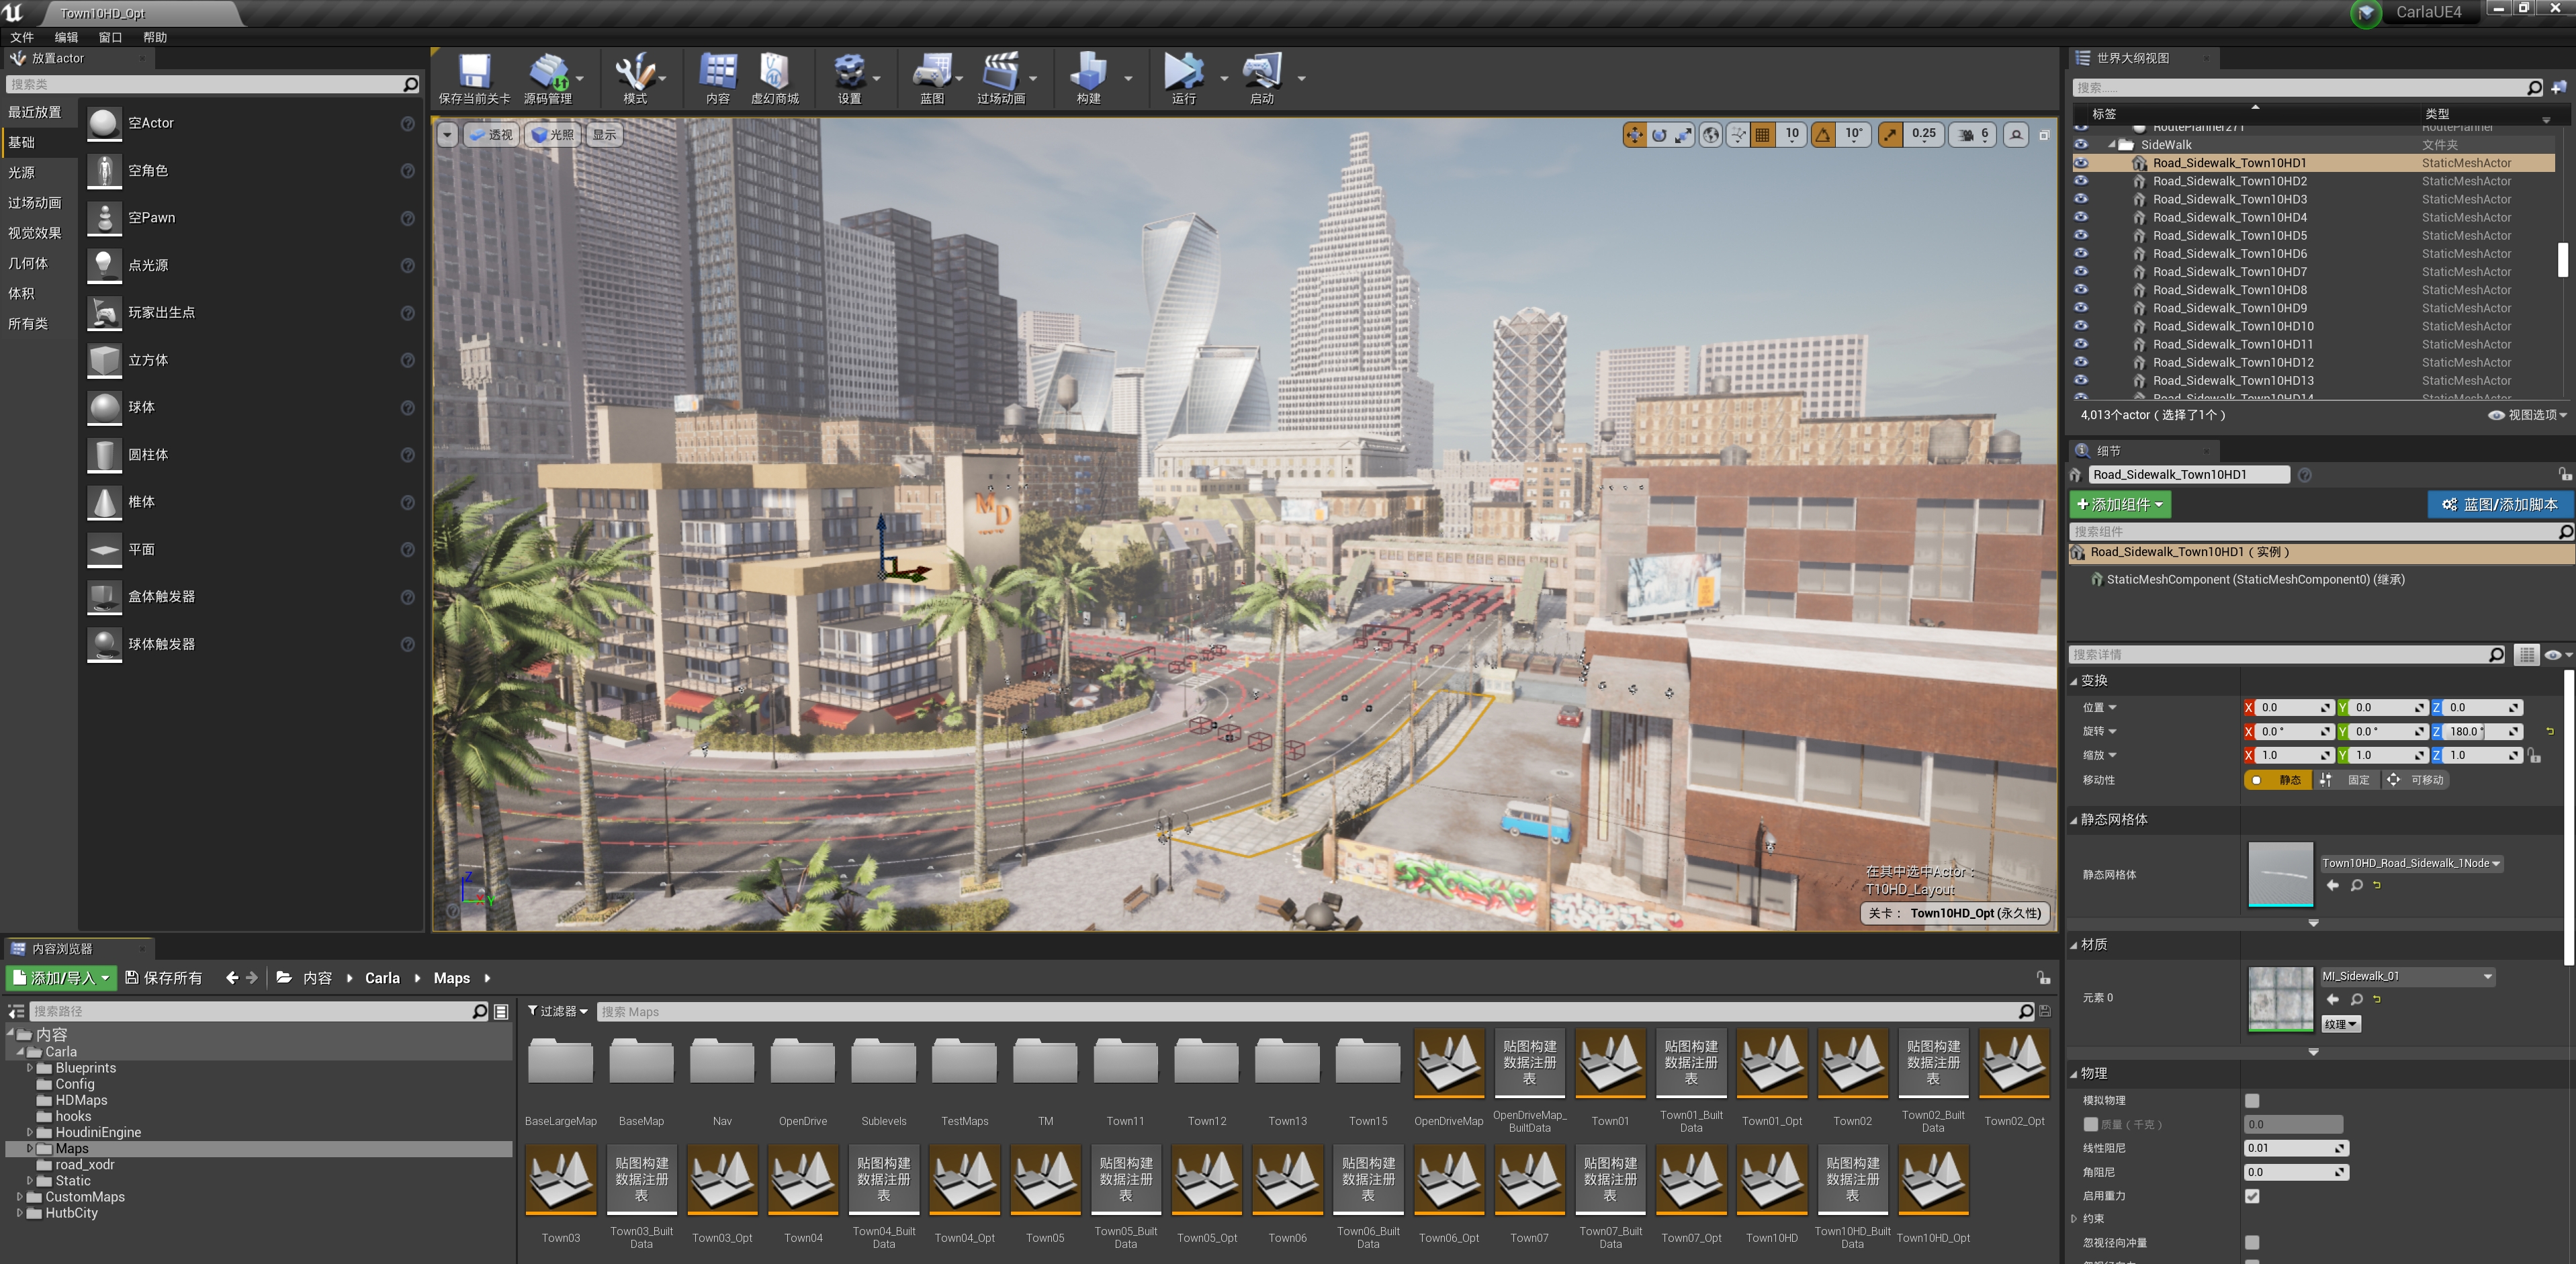
Task: Click the static mesh thumbnail swatch
Action: 2280,874
